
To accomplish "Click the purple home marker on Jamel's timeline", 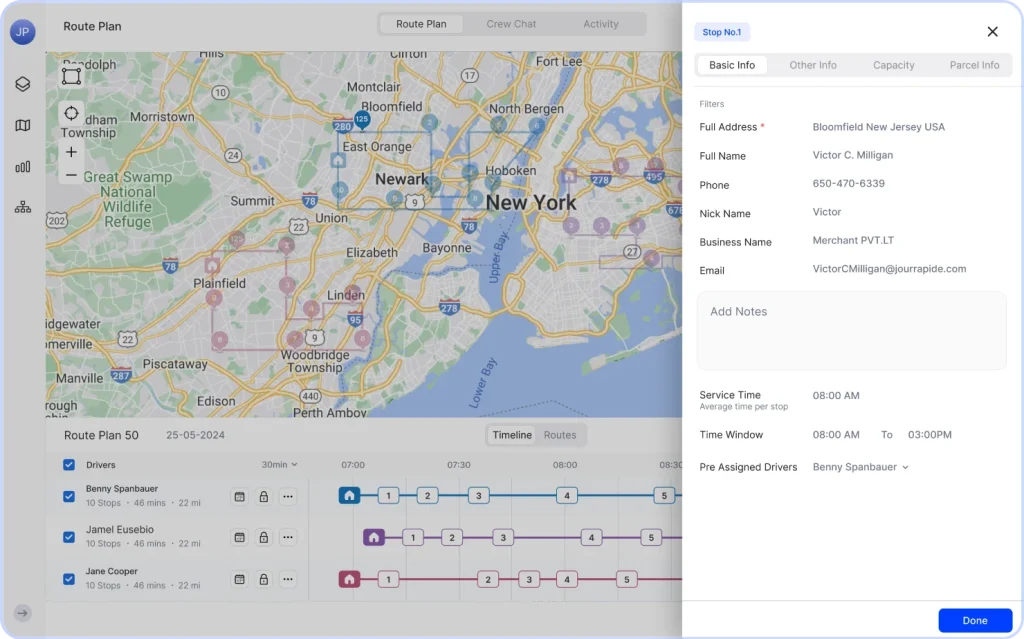I will (x=374, y=537).
